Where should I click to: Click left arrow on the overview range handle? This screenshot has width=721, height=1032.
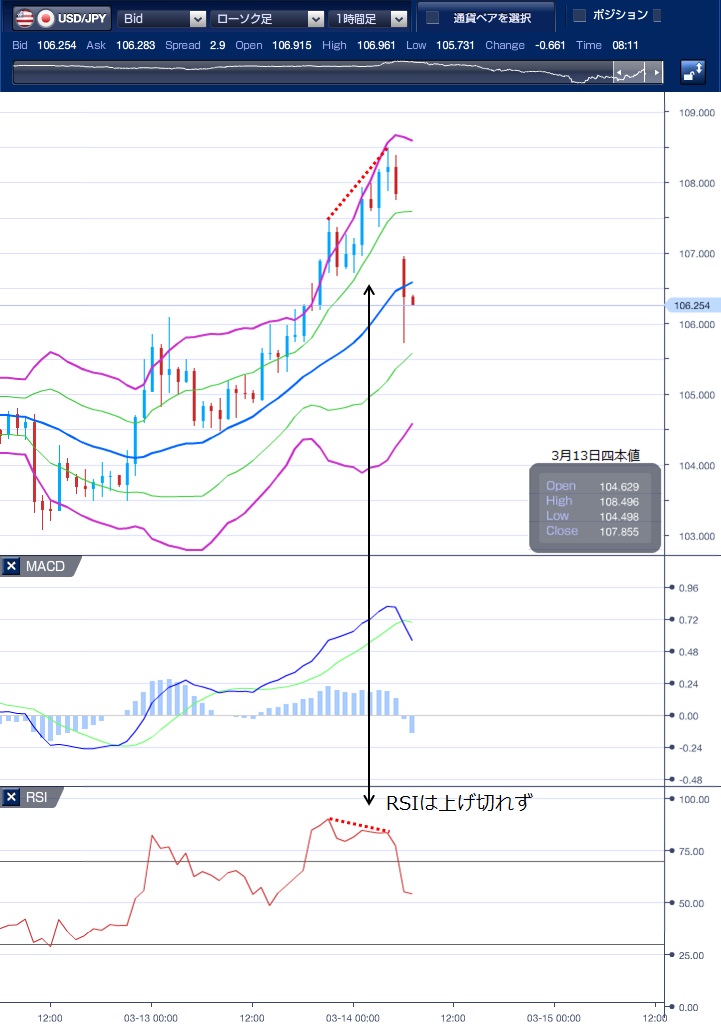(x=620, y=73)
